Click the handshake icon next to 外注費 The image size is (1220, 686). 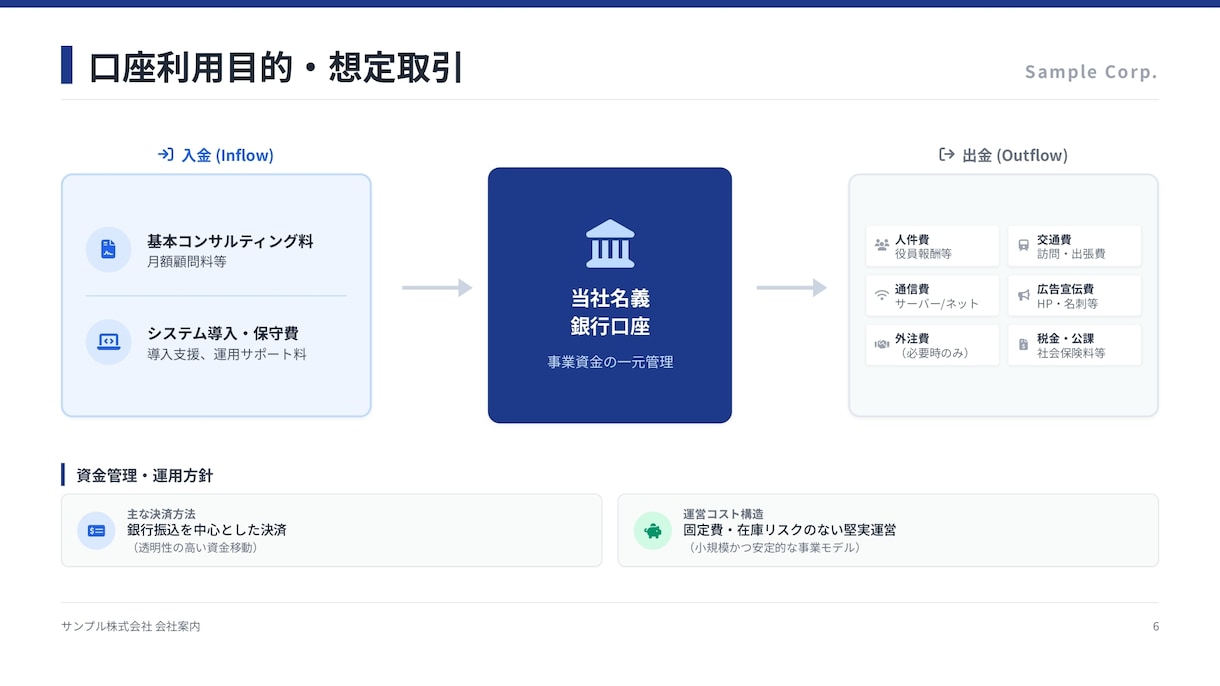[881, 344]
